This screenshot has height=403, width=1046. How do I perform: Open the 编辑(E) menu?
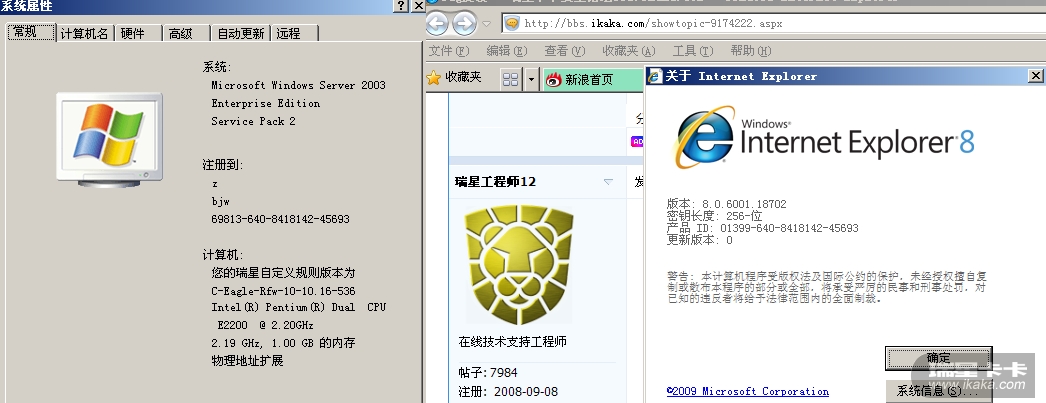point(507,51)
